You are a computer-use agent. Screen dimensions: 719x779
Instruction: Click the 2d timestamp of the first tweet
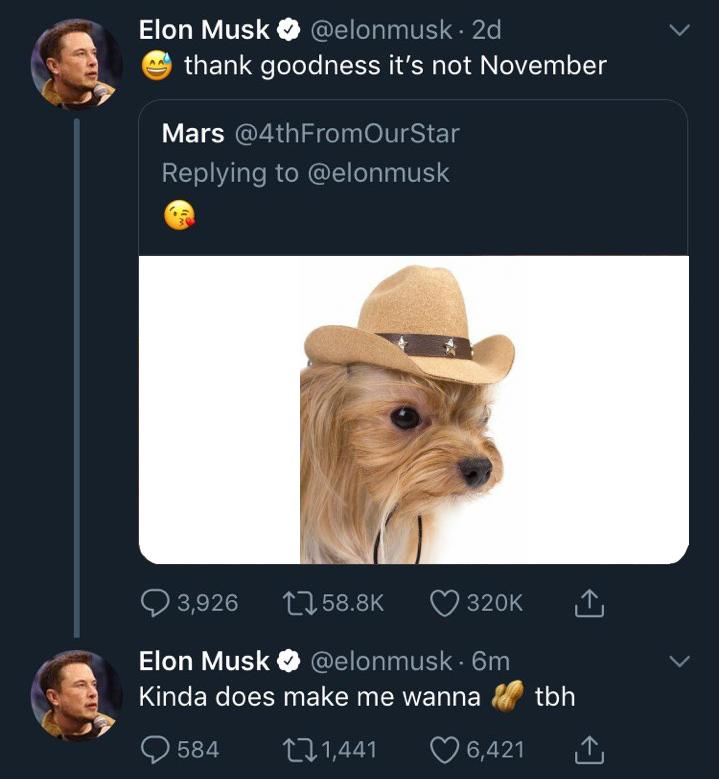[x=486, y=30]
